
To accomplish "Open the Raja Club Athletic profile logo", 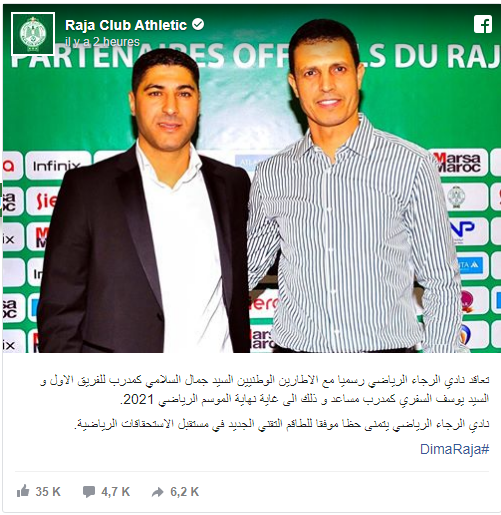I will (x=33, y=34).
